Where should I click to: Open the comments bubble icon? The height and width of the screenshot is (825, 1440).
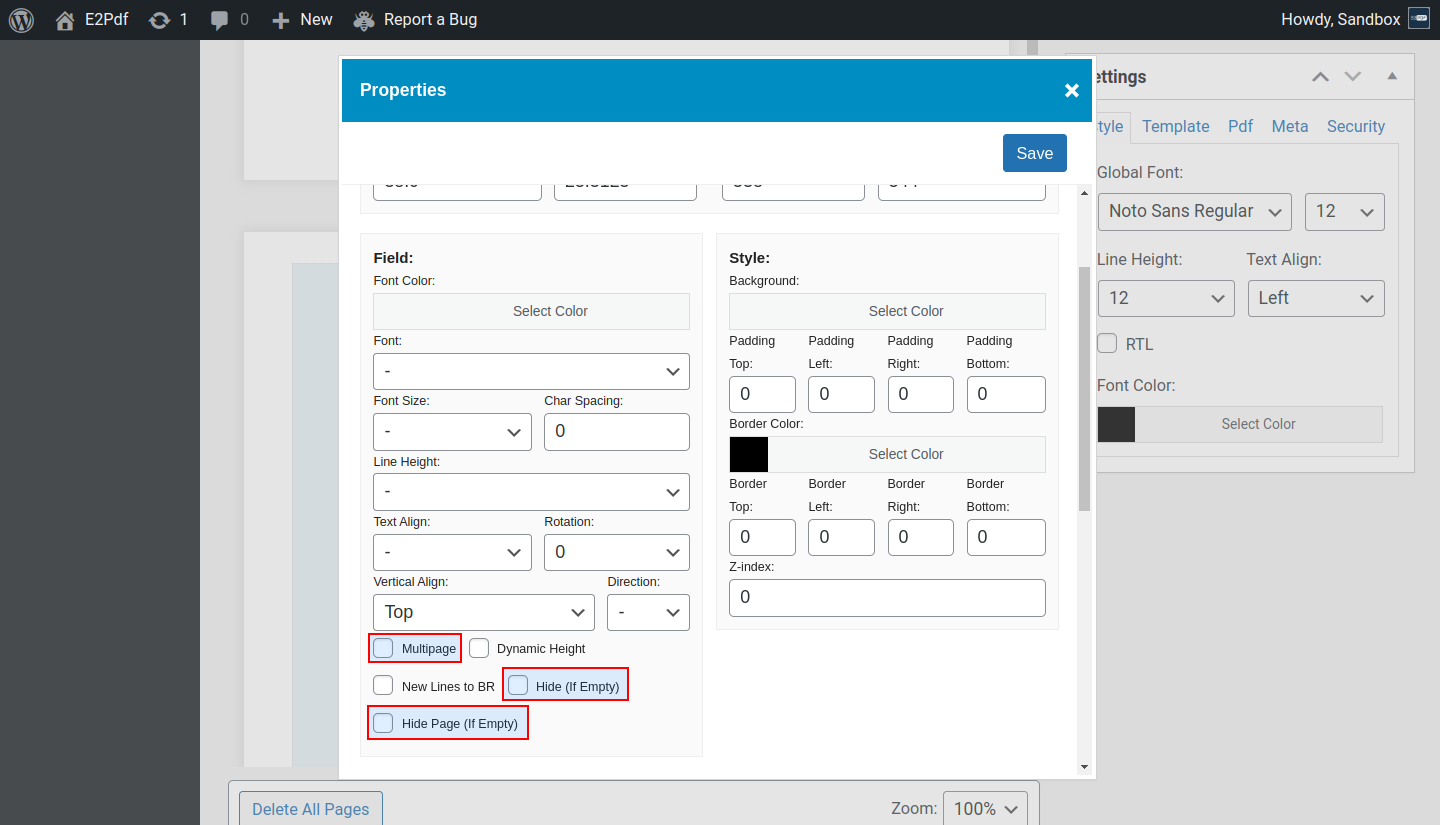point(220,20)
